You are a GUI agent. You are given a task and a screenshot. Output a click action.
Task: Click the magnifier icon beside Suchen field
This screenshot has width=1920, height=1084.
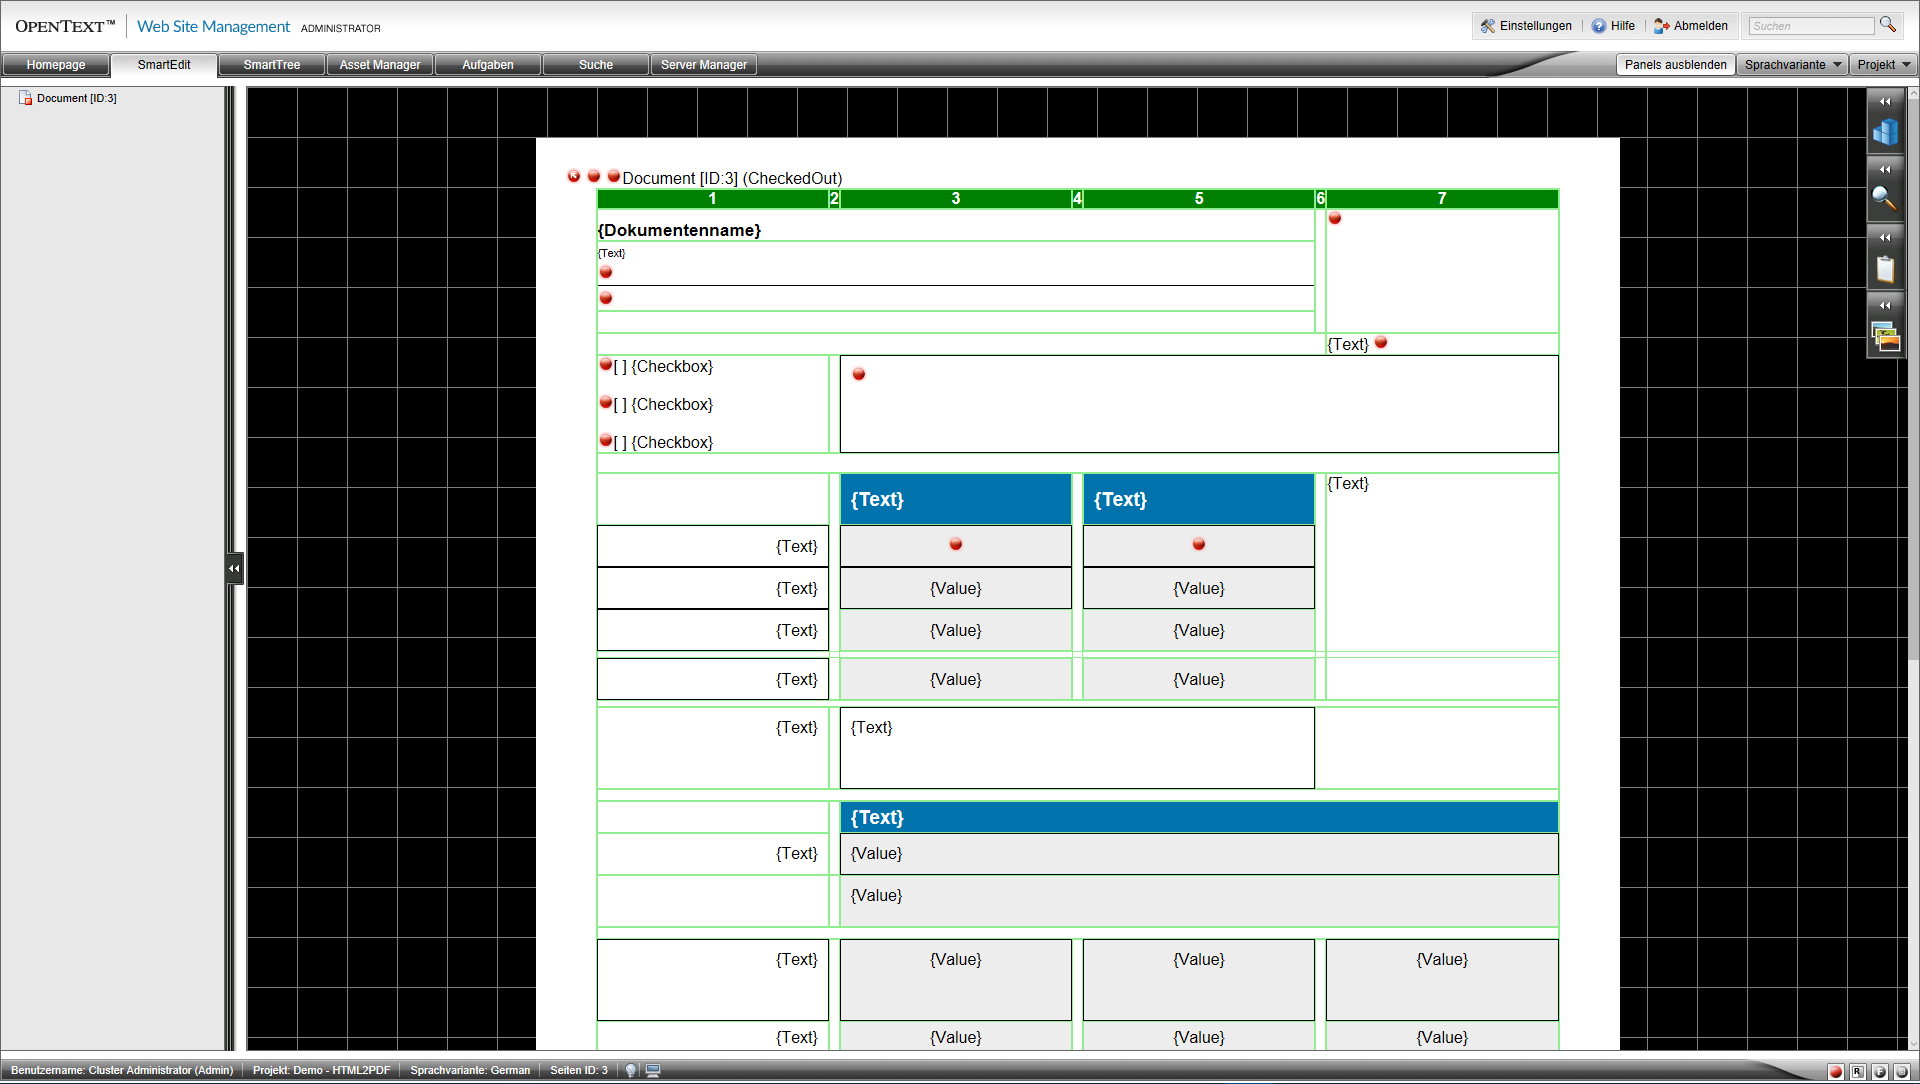(x=1888, y=24)
